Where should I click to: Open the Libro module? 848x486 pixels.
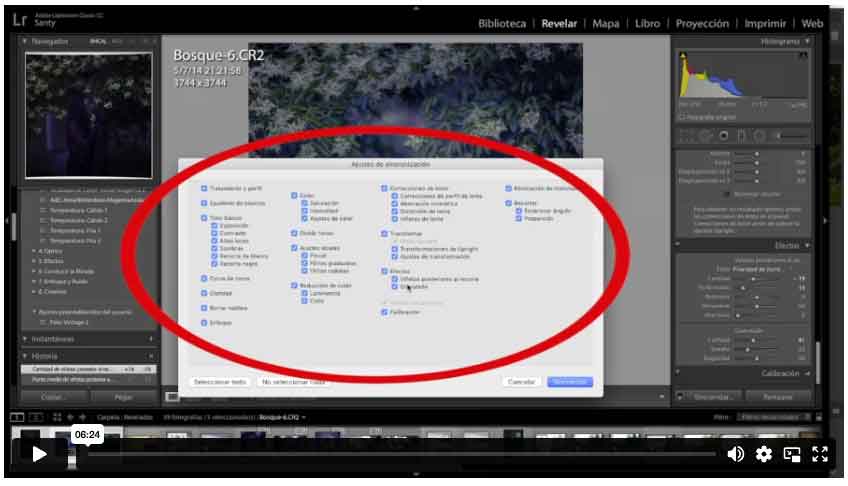tap(647, 23)
